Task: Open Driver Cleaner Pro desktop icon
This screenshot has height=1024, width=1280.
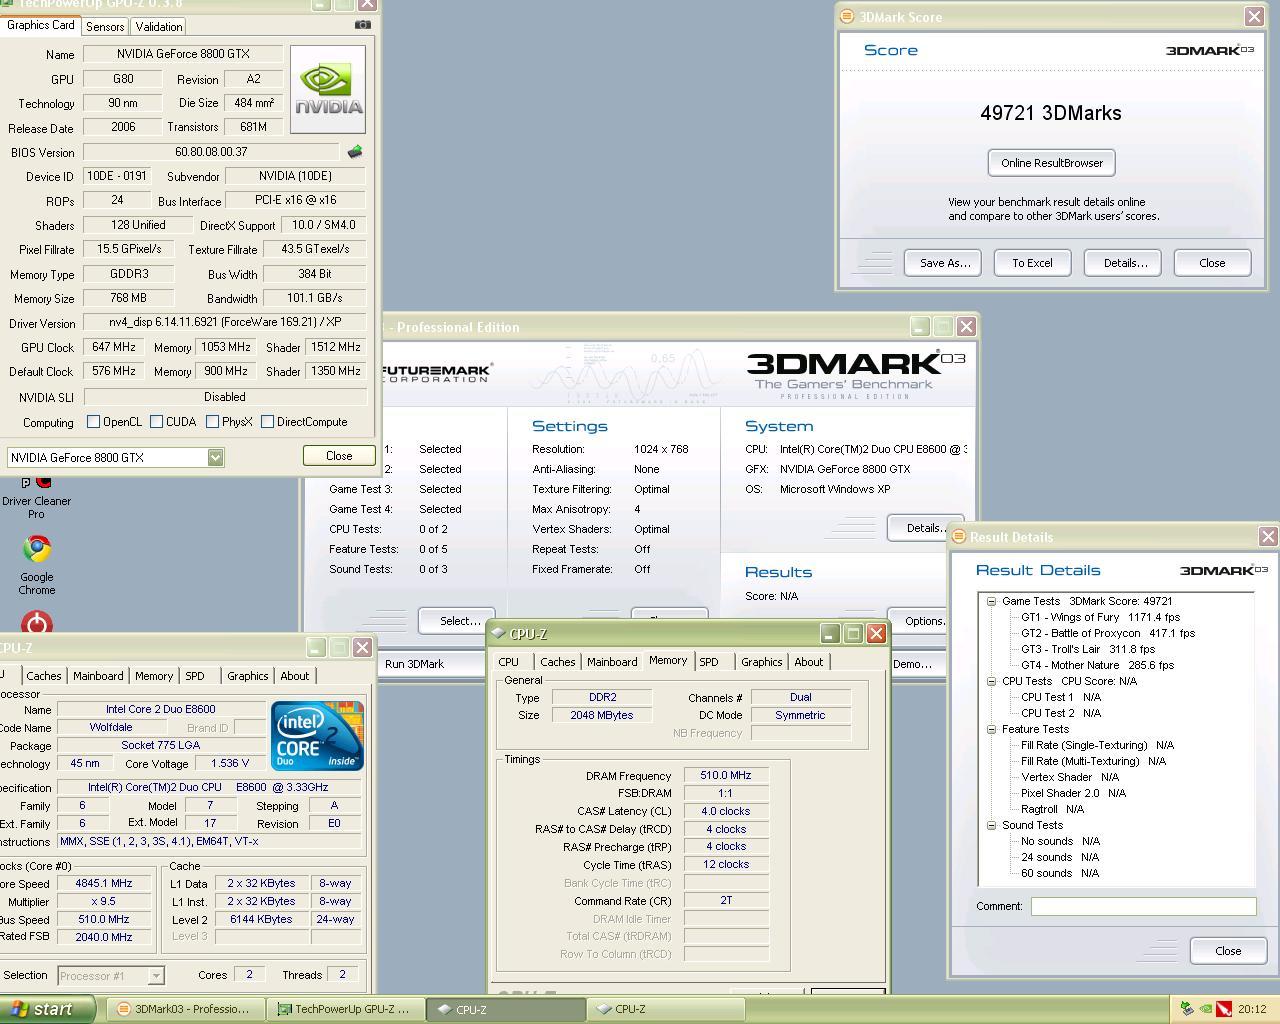Action: coord(36,498)
